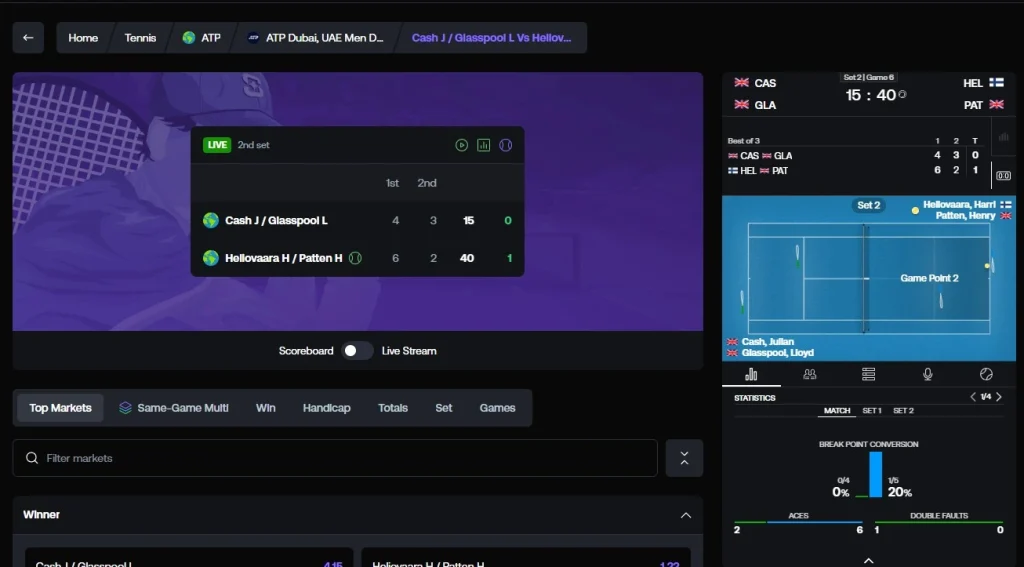Go back with the left arrow button
Image resolution: width=1024 pixels, height=567 pixels.
28,38
